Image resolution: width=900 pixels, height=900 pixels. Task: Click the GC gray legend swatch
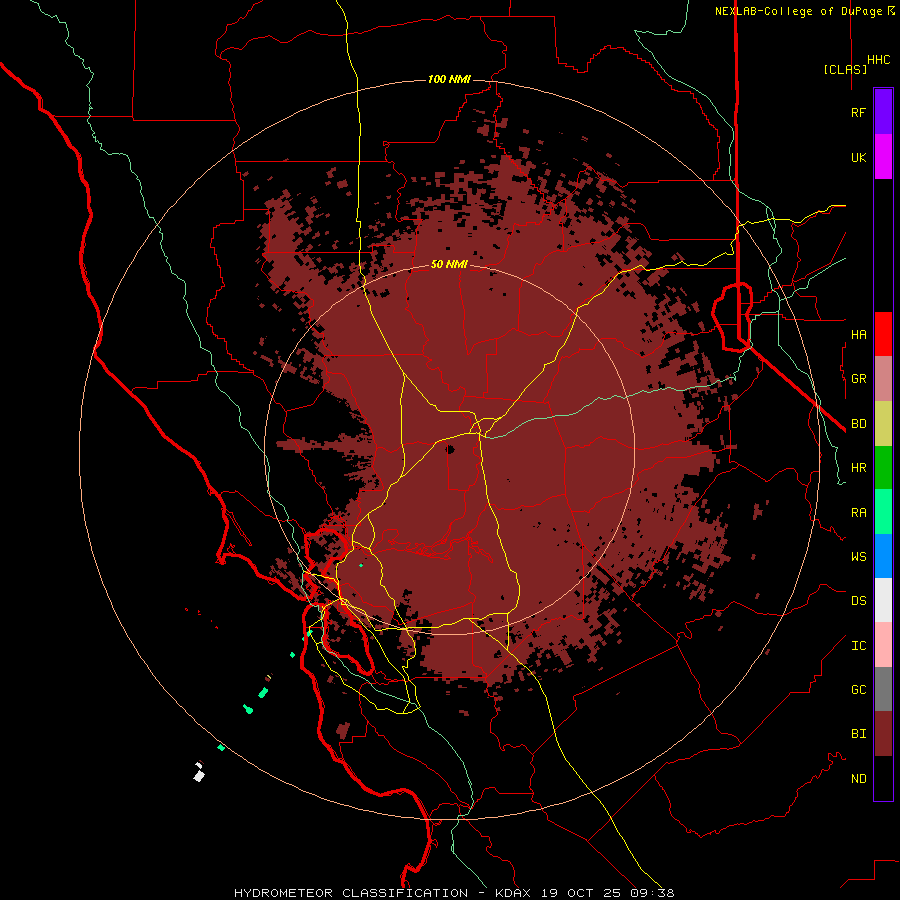coord(883,689)
